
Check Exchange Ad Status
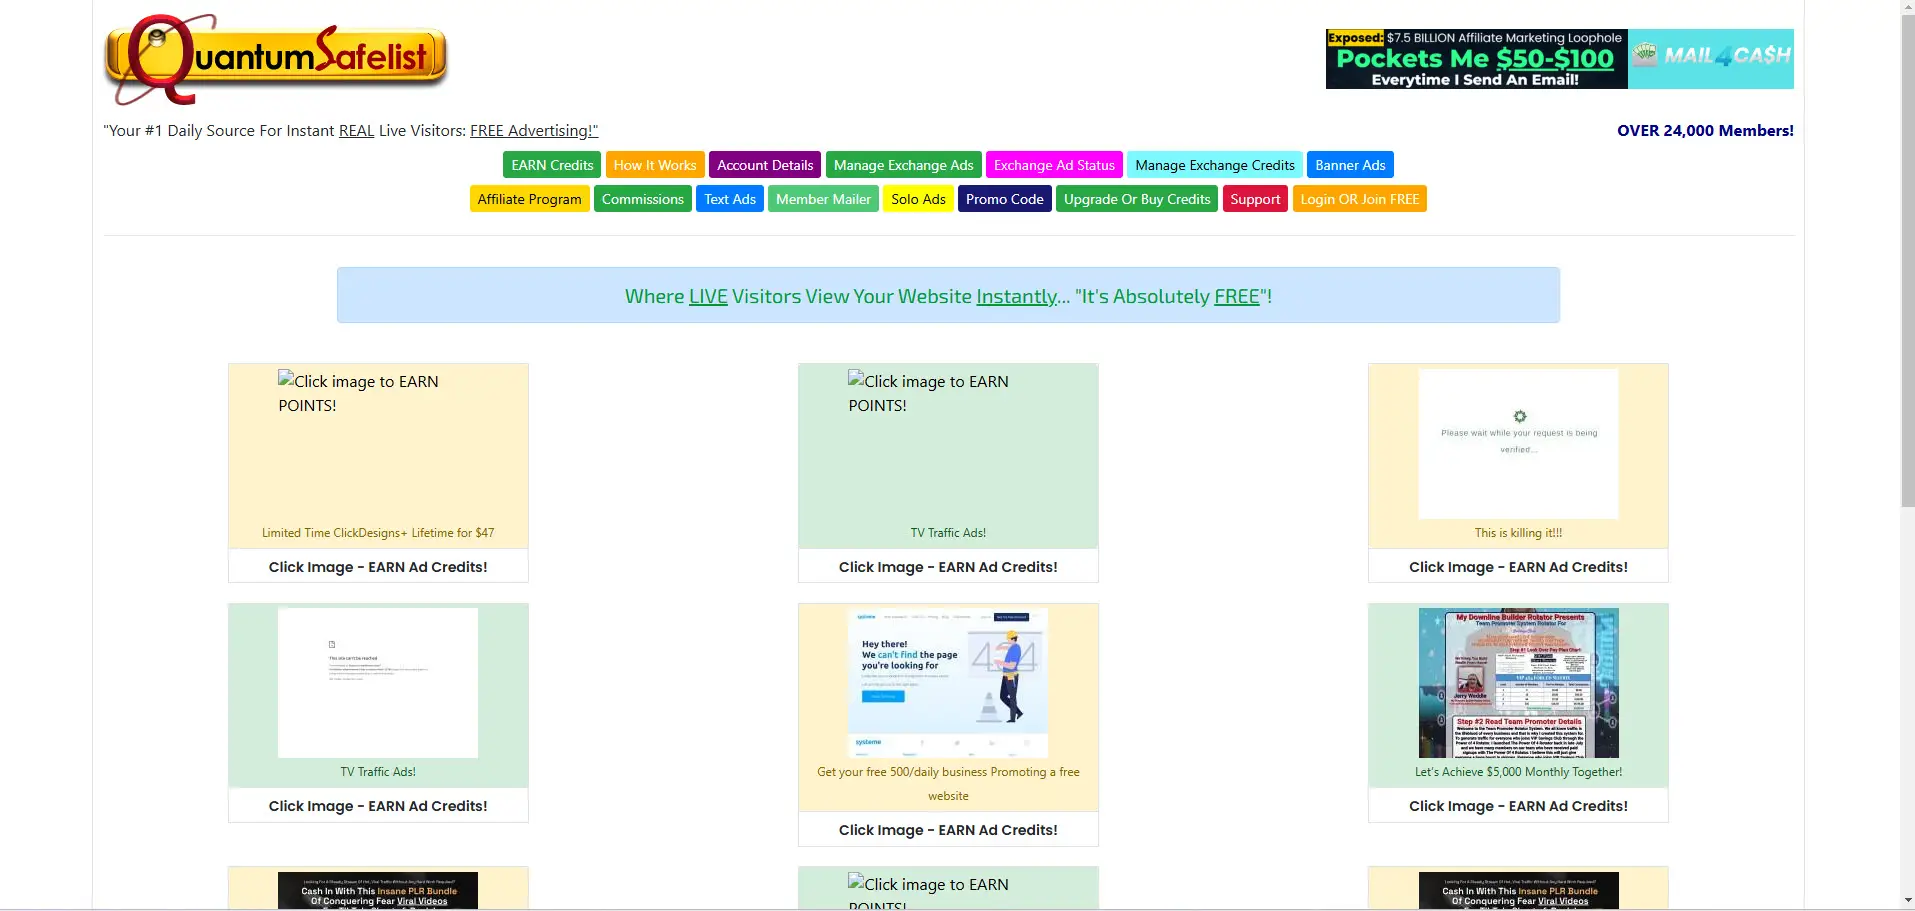pos(1054,164)
